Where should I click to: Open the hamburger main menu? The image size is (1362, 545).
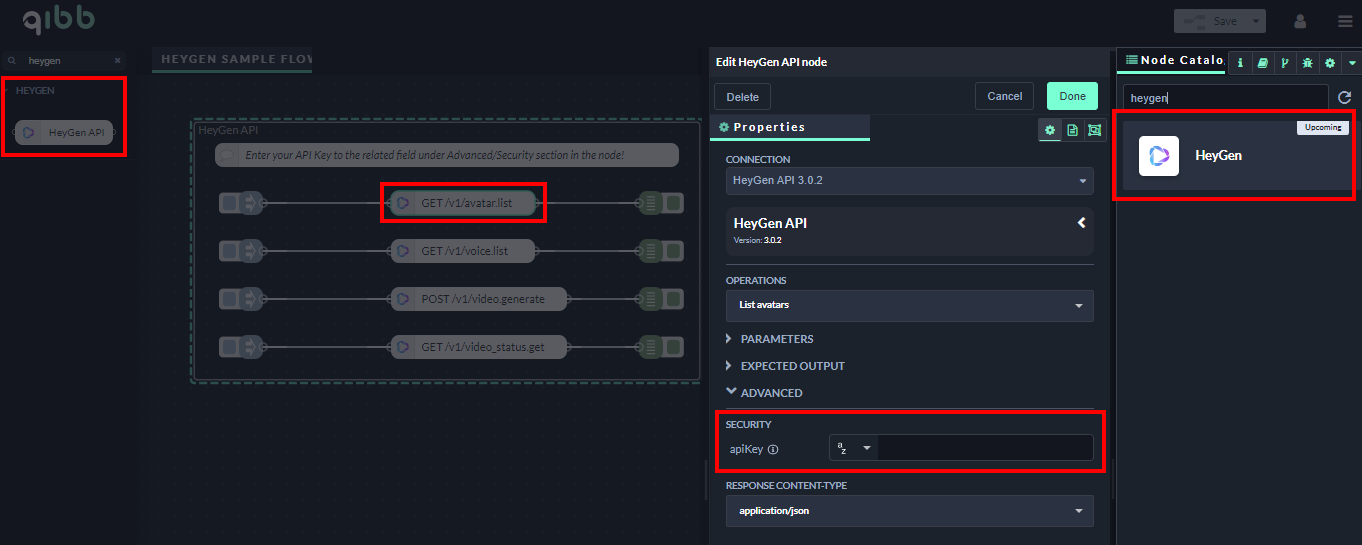click(1345, 21)
